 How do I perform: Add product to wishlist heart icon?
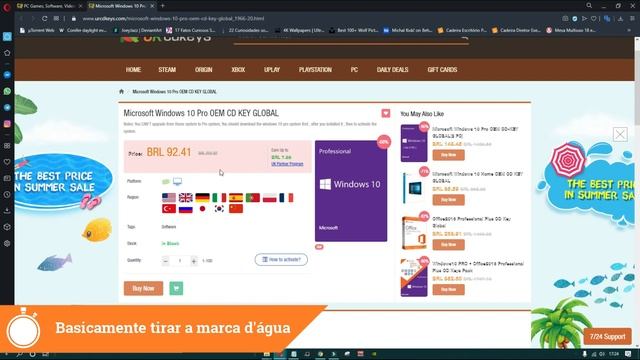pos(386,113)
